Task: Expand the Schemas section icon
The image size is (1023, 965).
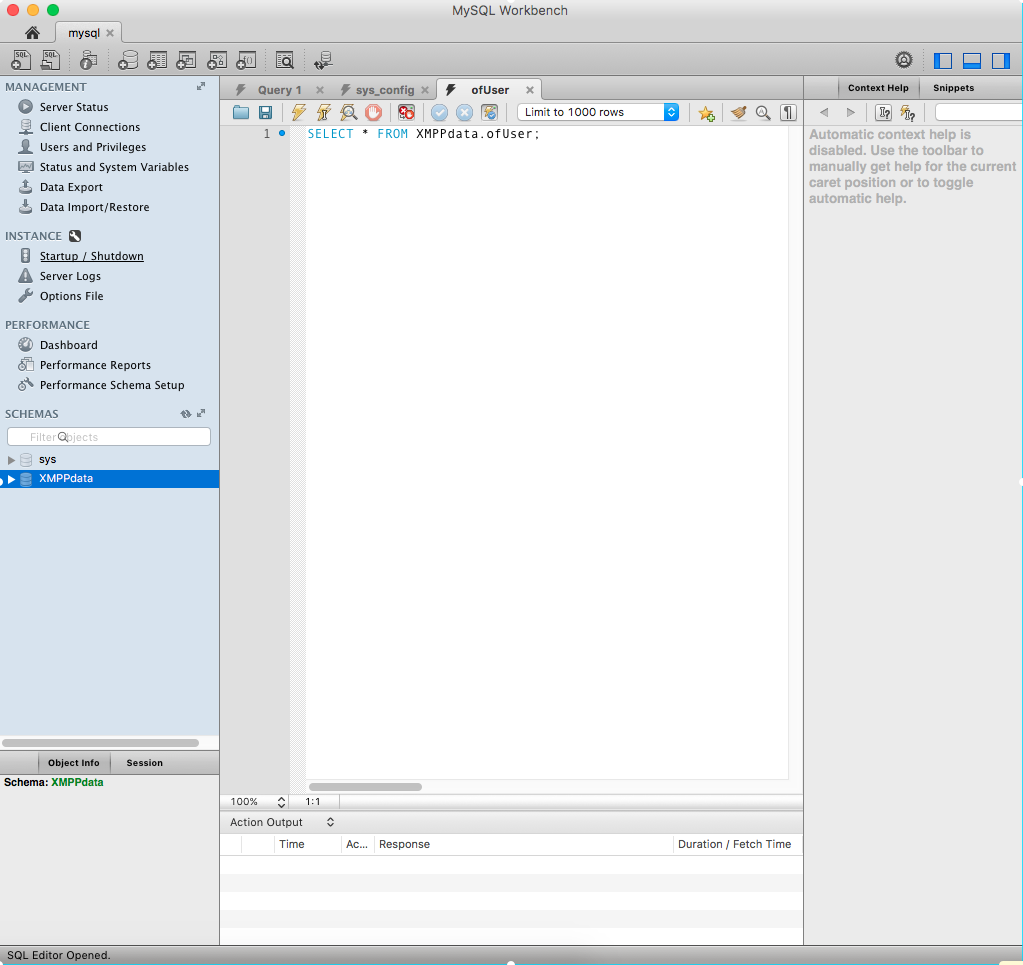Action: pos(201,413)
